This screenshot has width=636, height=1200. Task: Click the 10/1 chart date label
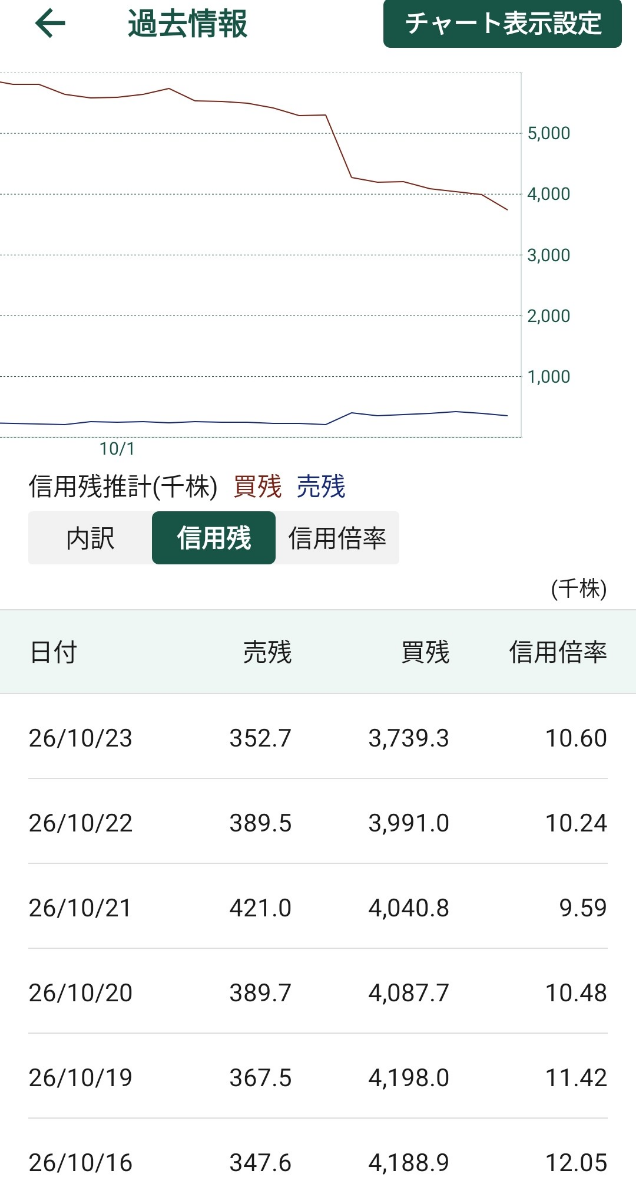click(x=117, y=449)
